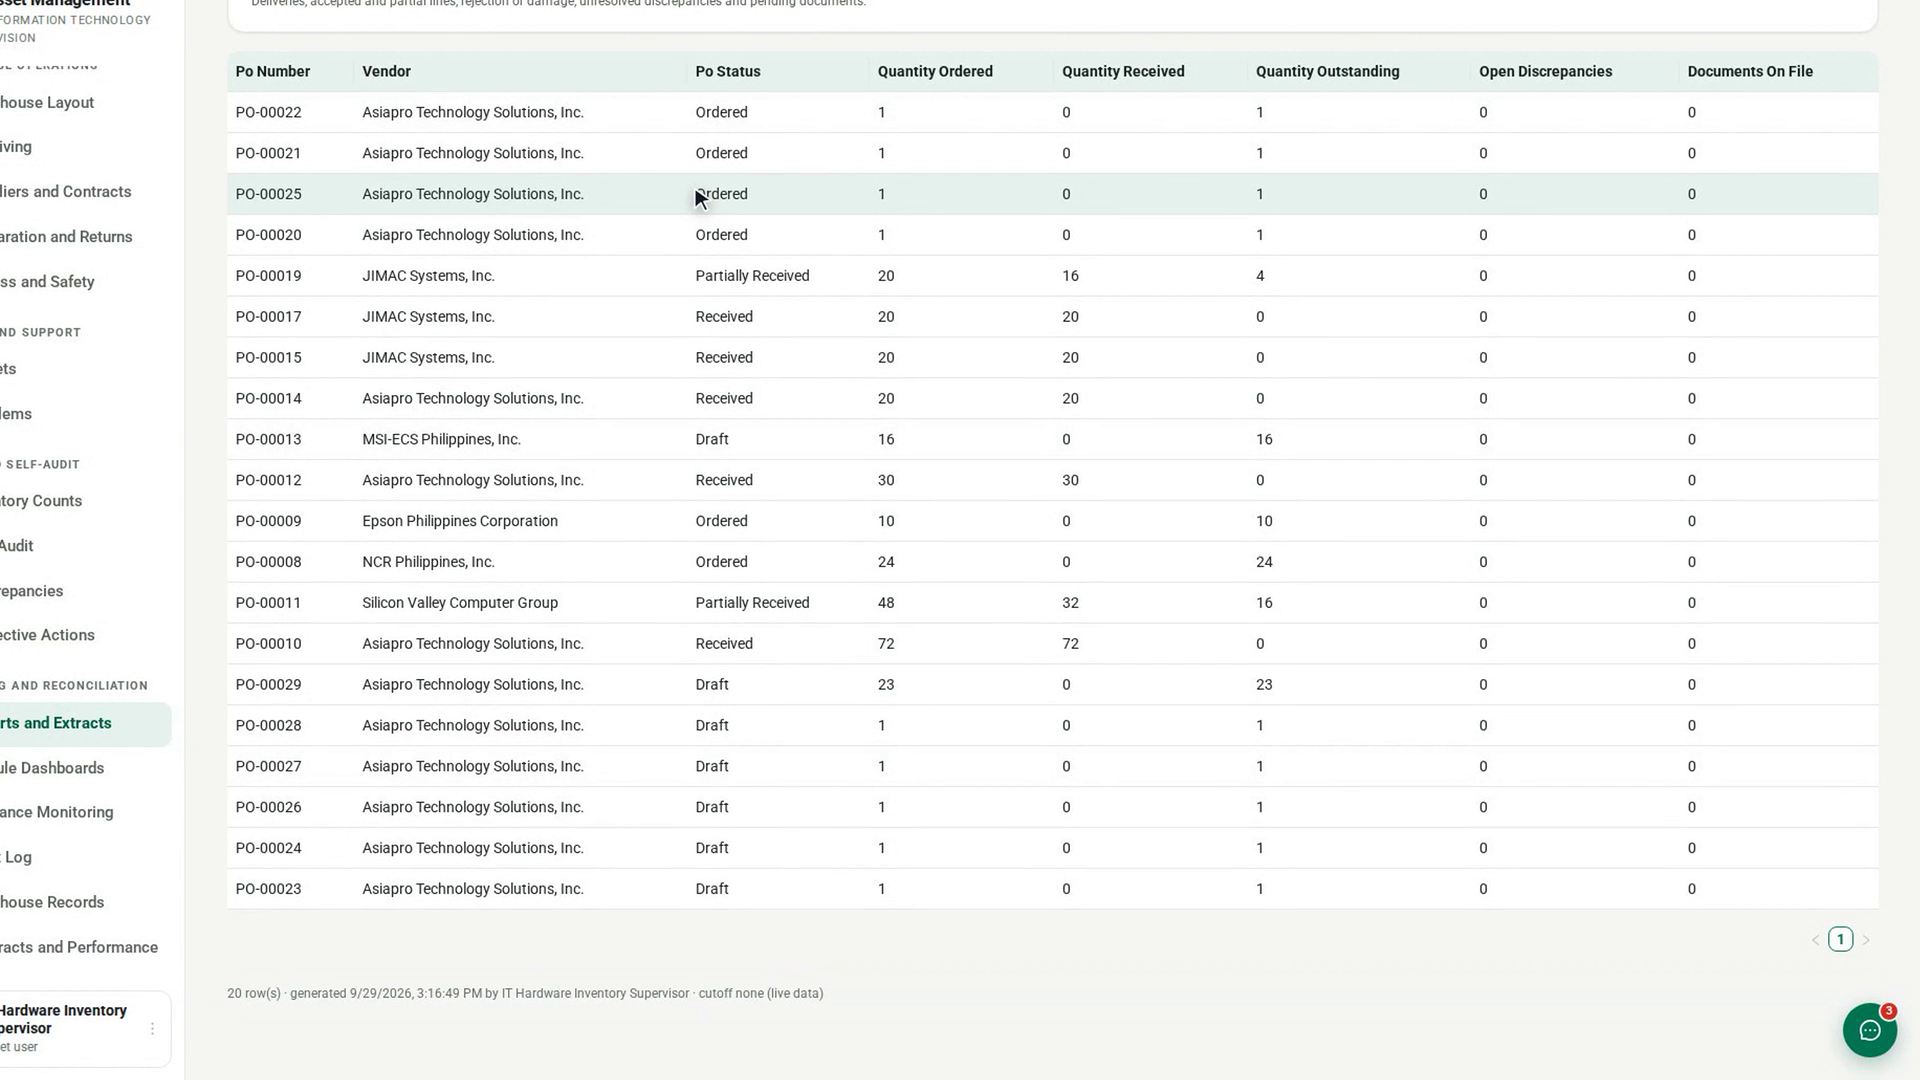The width and height of the screenshot is (1920, 1080).
Task: Open Corrective Actions in sidebar
Action: tap(47, 635)
